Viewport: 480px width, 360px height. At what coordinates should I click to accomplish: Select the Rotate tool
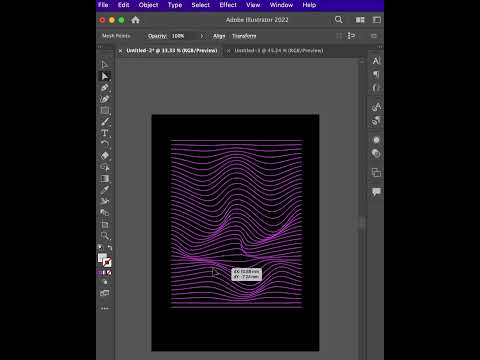point(105,144)
